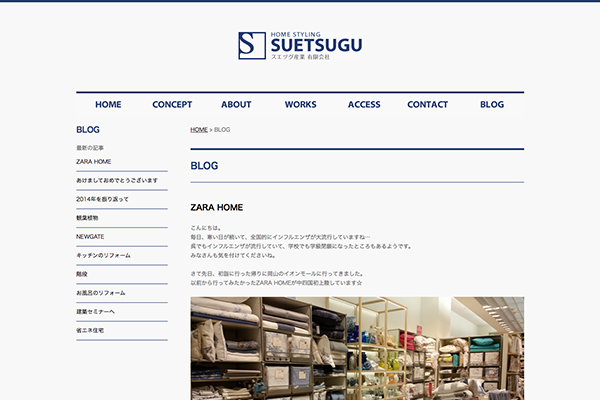Viewport: 600px width, 400px height.
Task: Open the 階段 sidebar post
Action: [x=82, y=274]
